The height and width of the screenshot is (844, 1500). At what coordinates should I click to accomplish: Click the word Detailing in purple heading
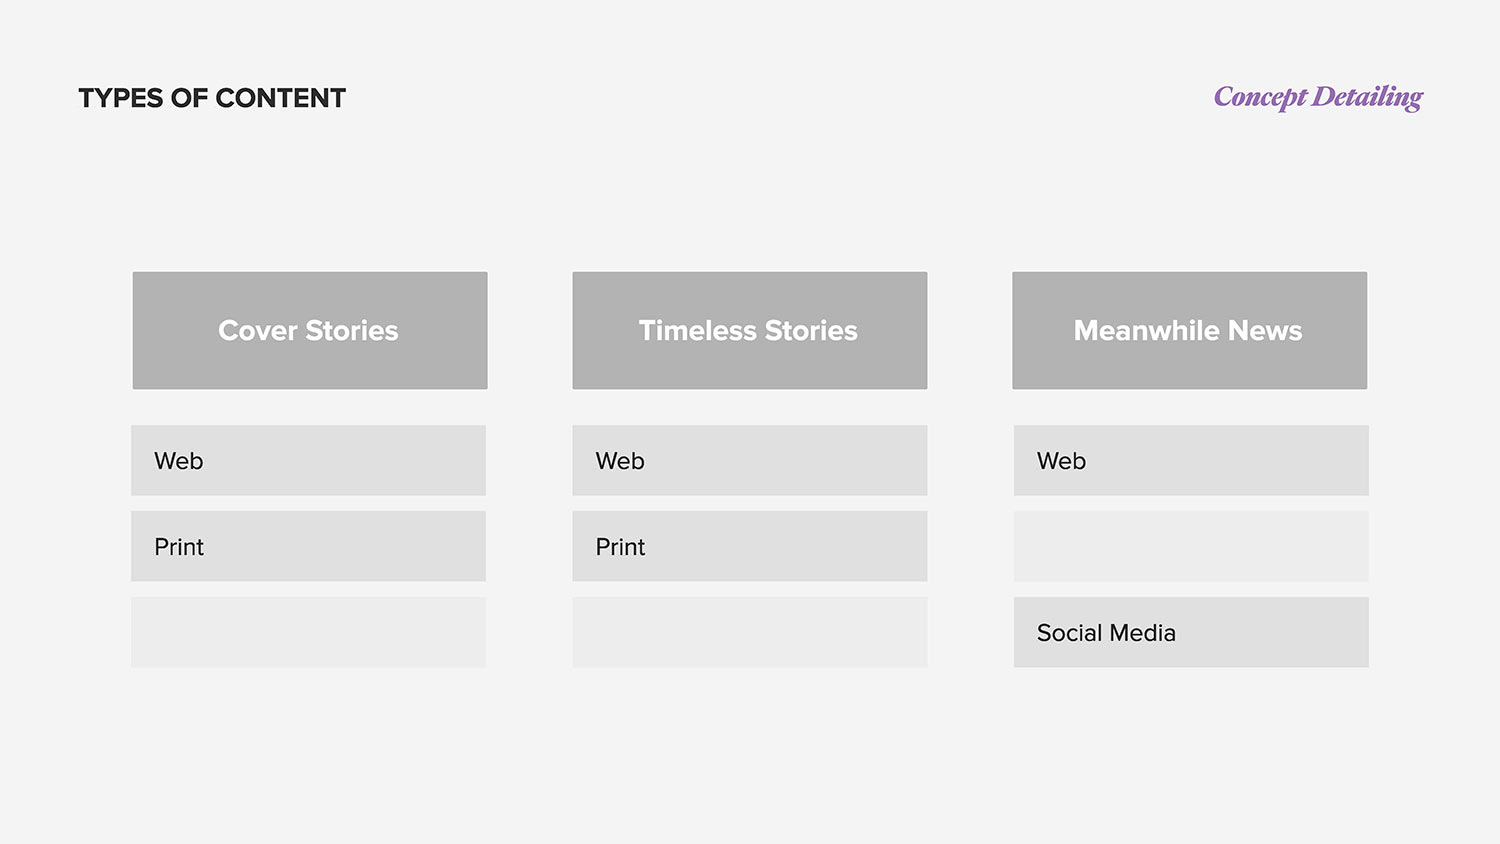tap(1367, 97)
